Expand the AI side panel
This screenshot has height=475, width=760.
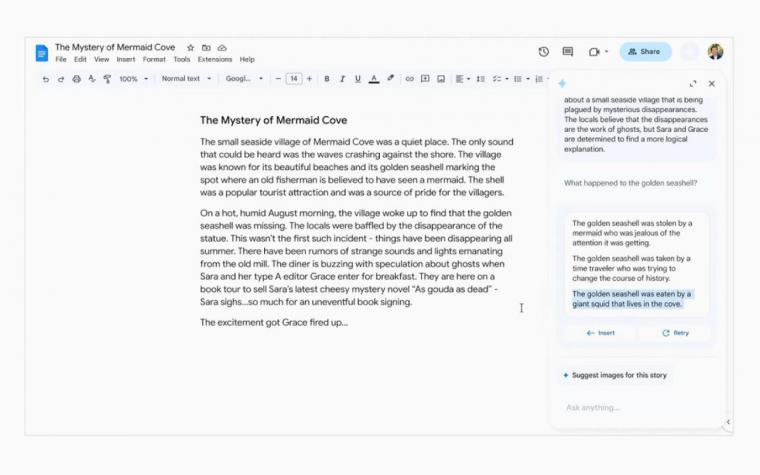point(693,84)
